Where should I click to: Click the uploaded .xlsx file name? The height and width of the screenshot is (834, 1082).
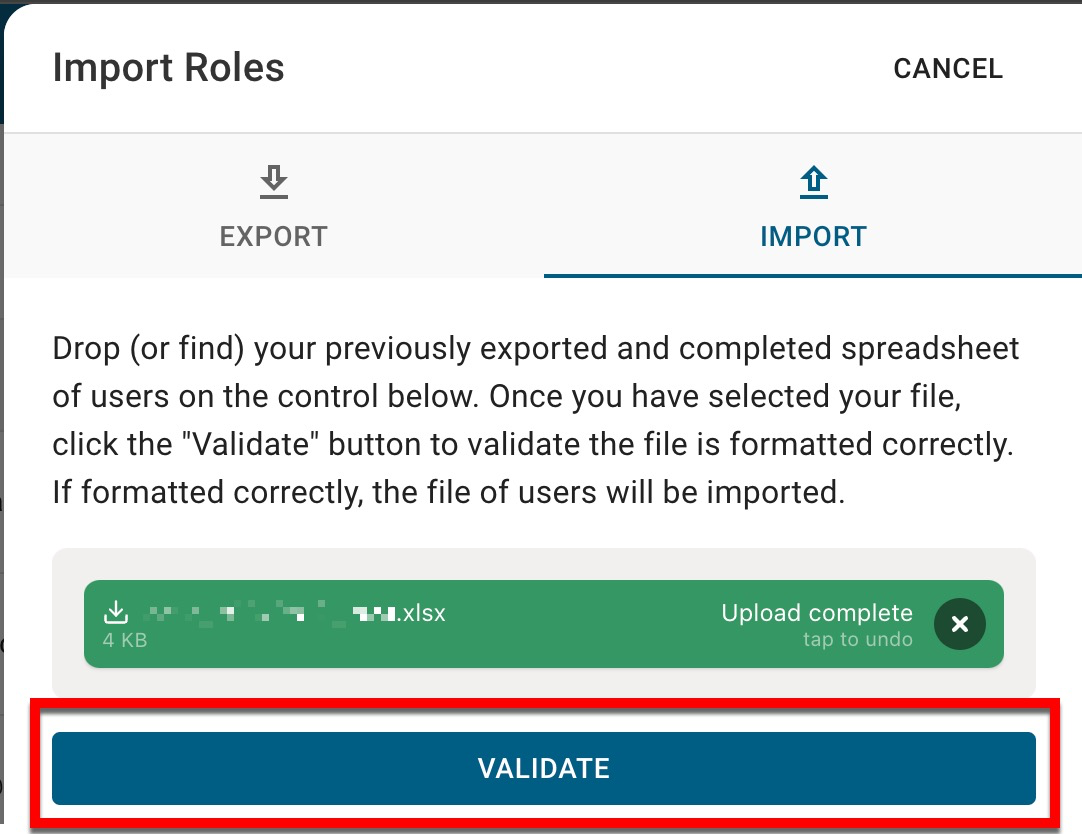(290, 613)
